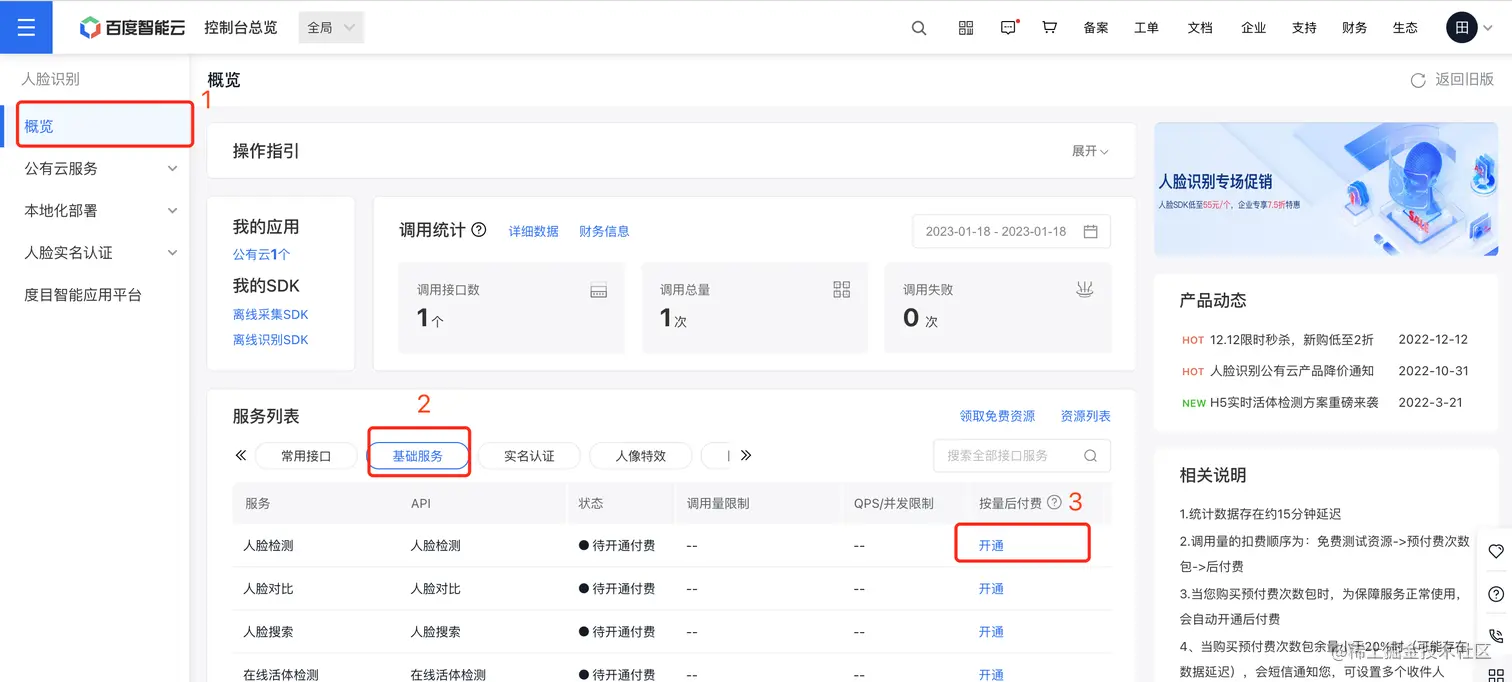Open the 全局 region dropdown
This screenshot has height=682, width=1512.
(x=331, y=28)
